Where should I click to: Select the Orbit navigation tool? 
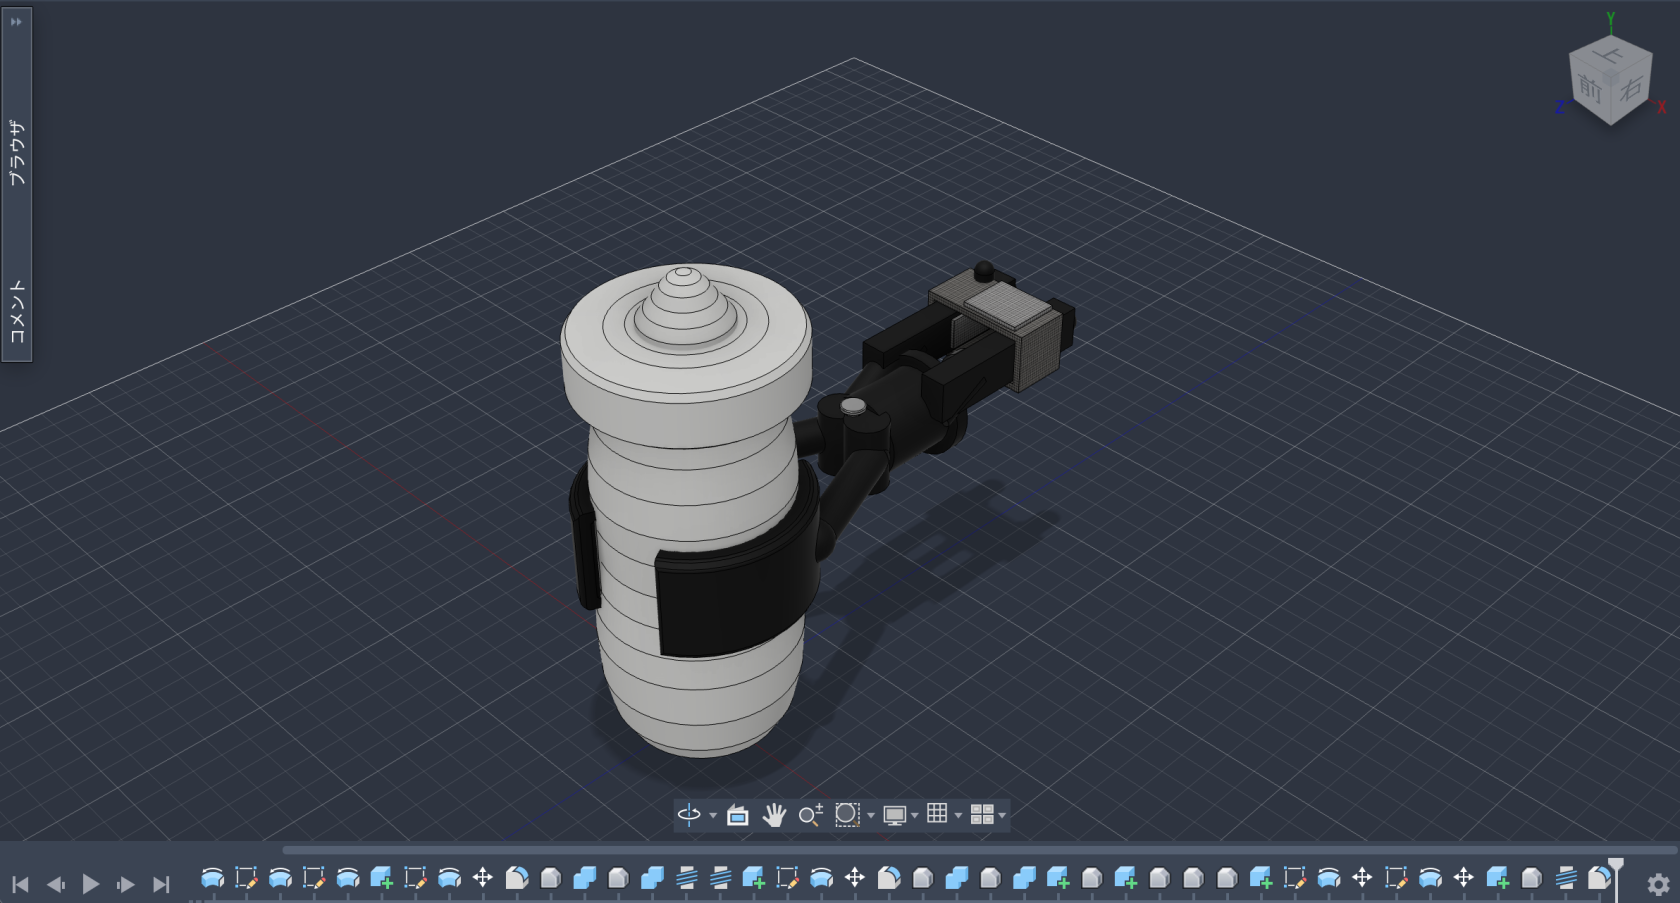(688, 815)
